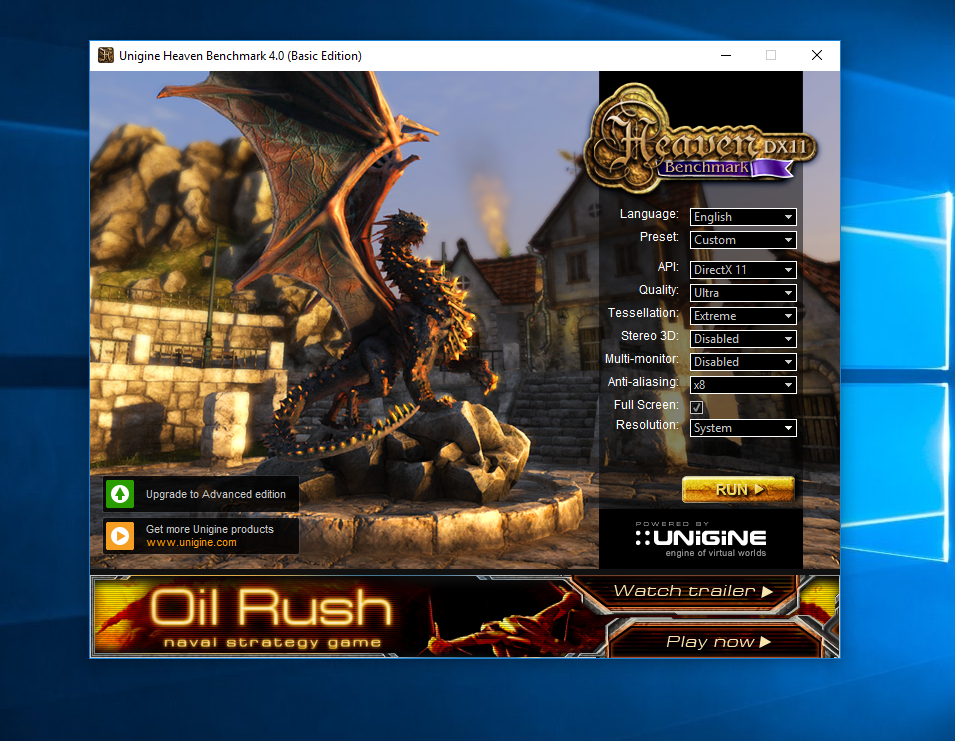Open the Multi-monitor dropdown

pos(742,362)
